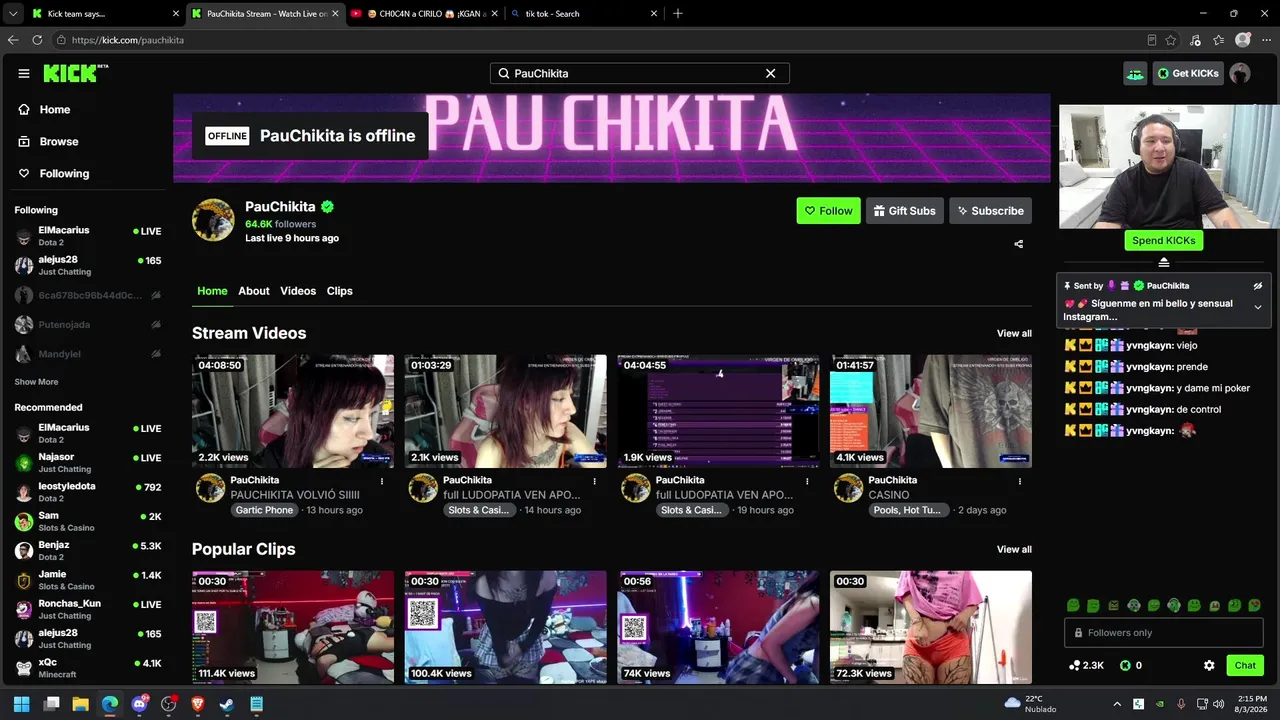Screen dimensions: 1280x720
Task: Click the Spend KICKs button
Action: (1164, 241)
